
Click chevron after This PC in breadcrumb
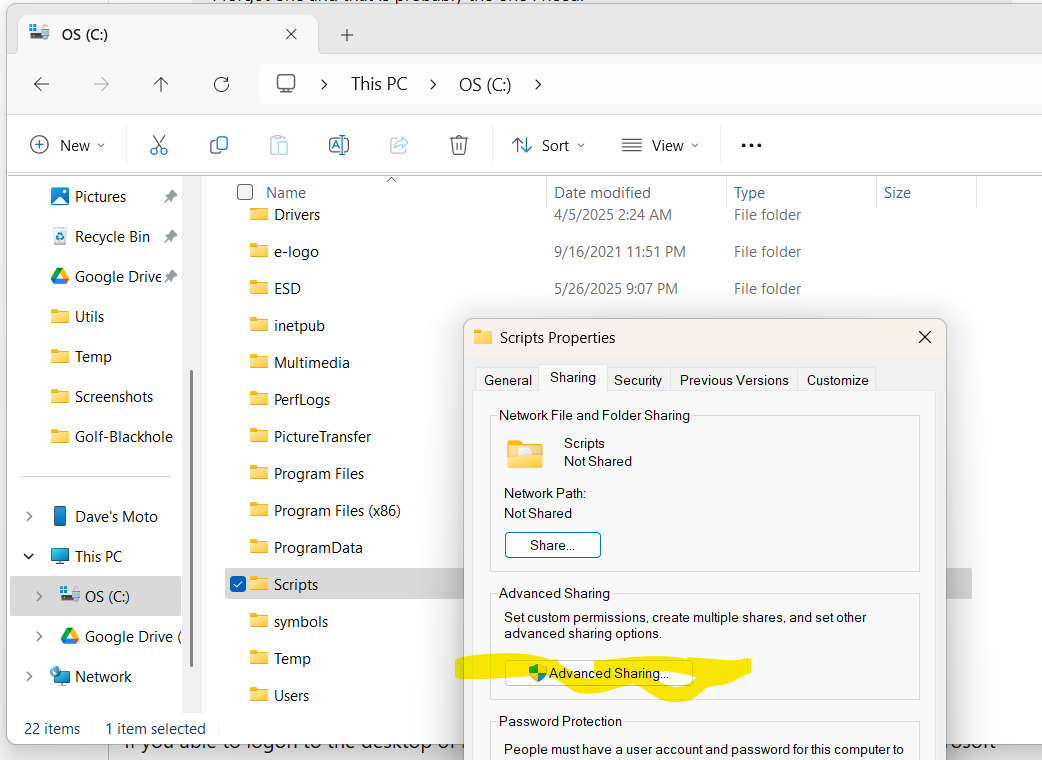(x=433, y=84)
